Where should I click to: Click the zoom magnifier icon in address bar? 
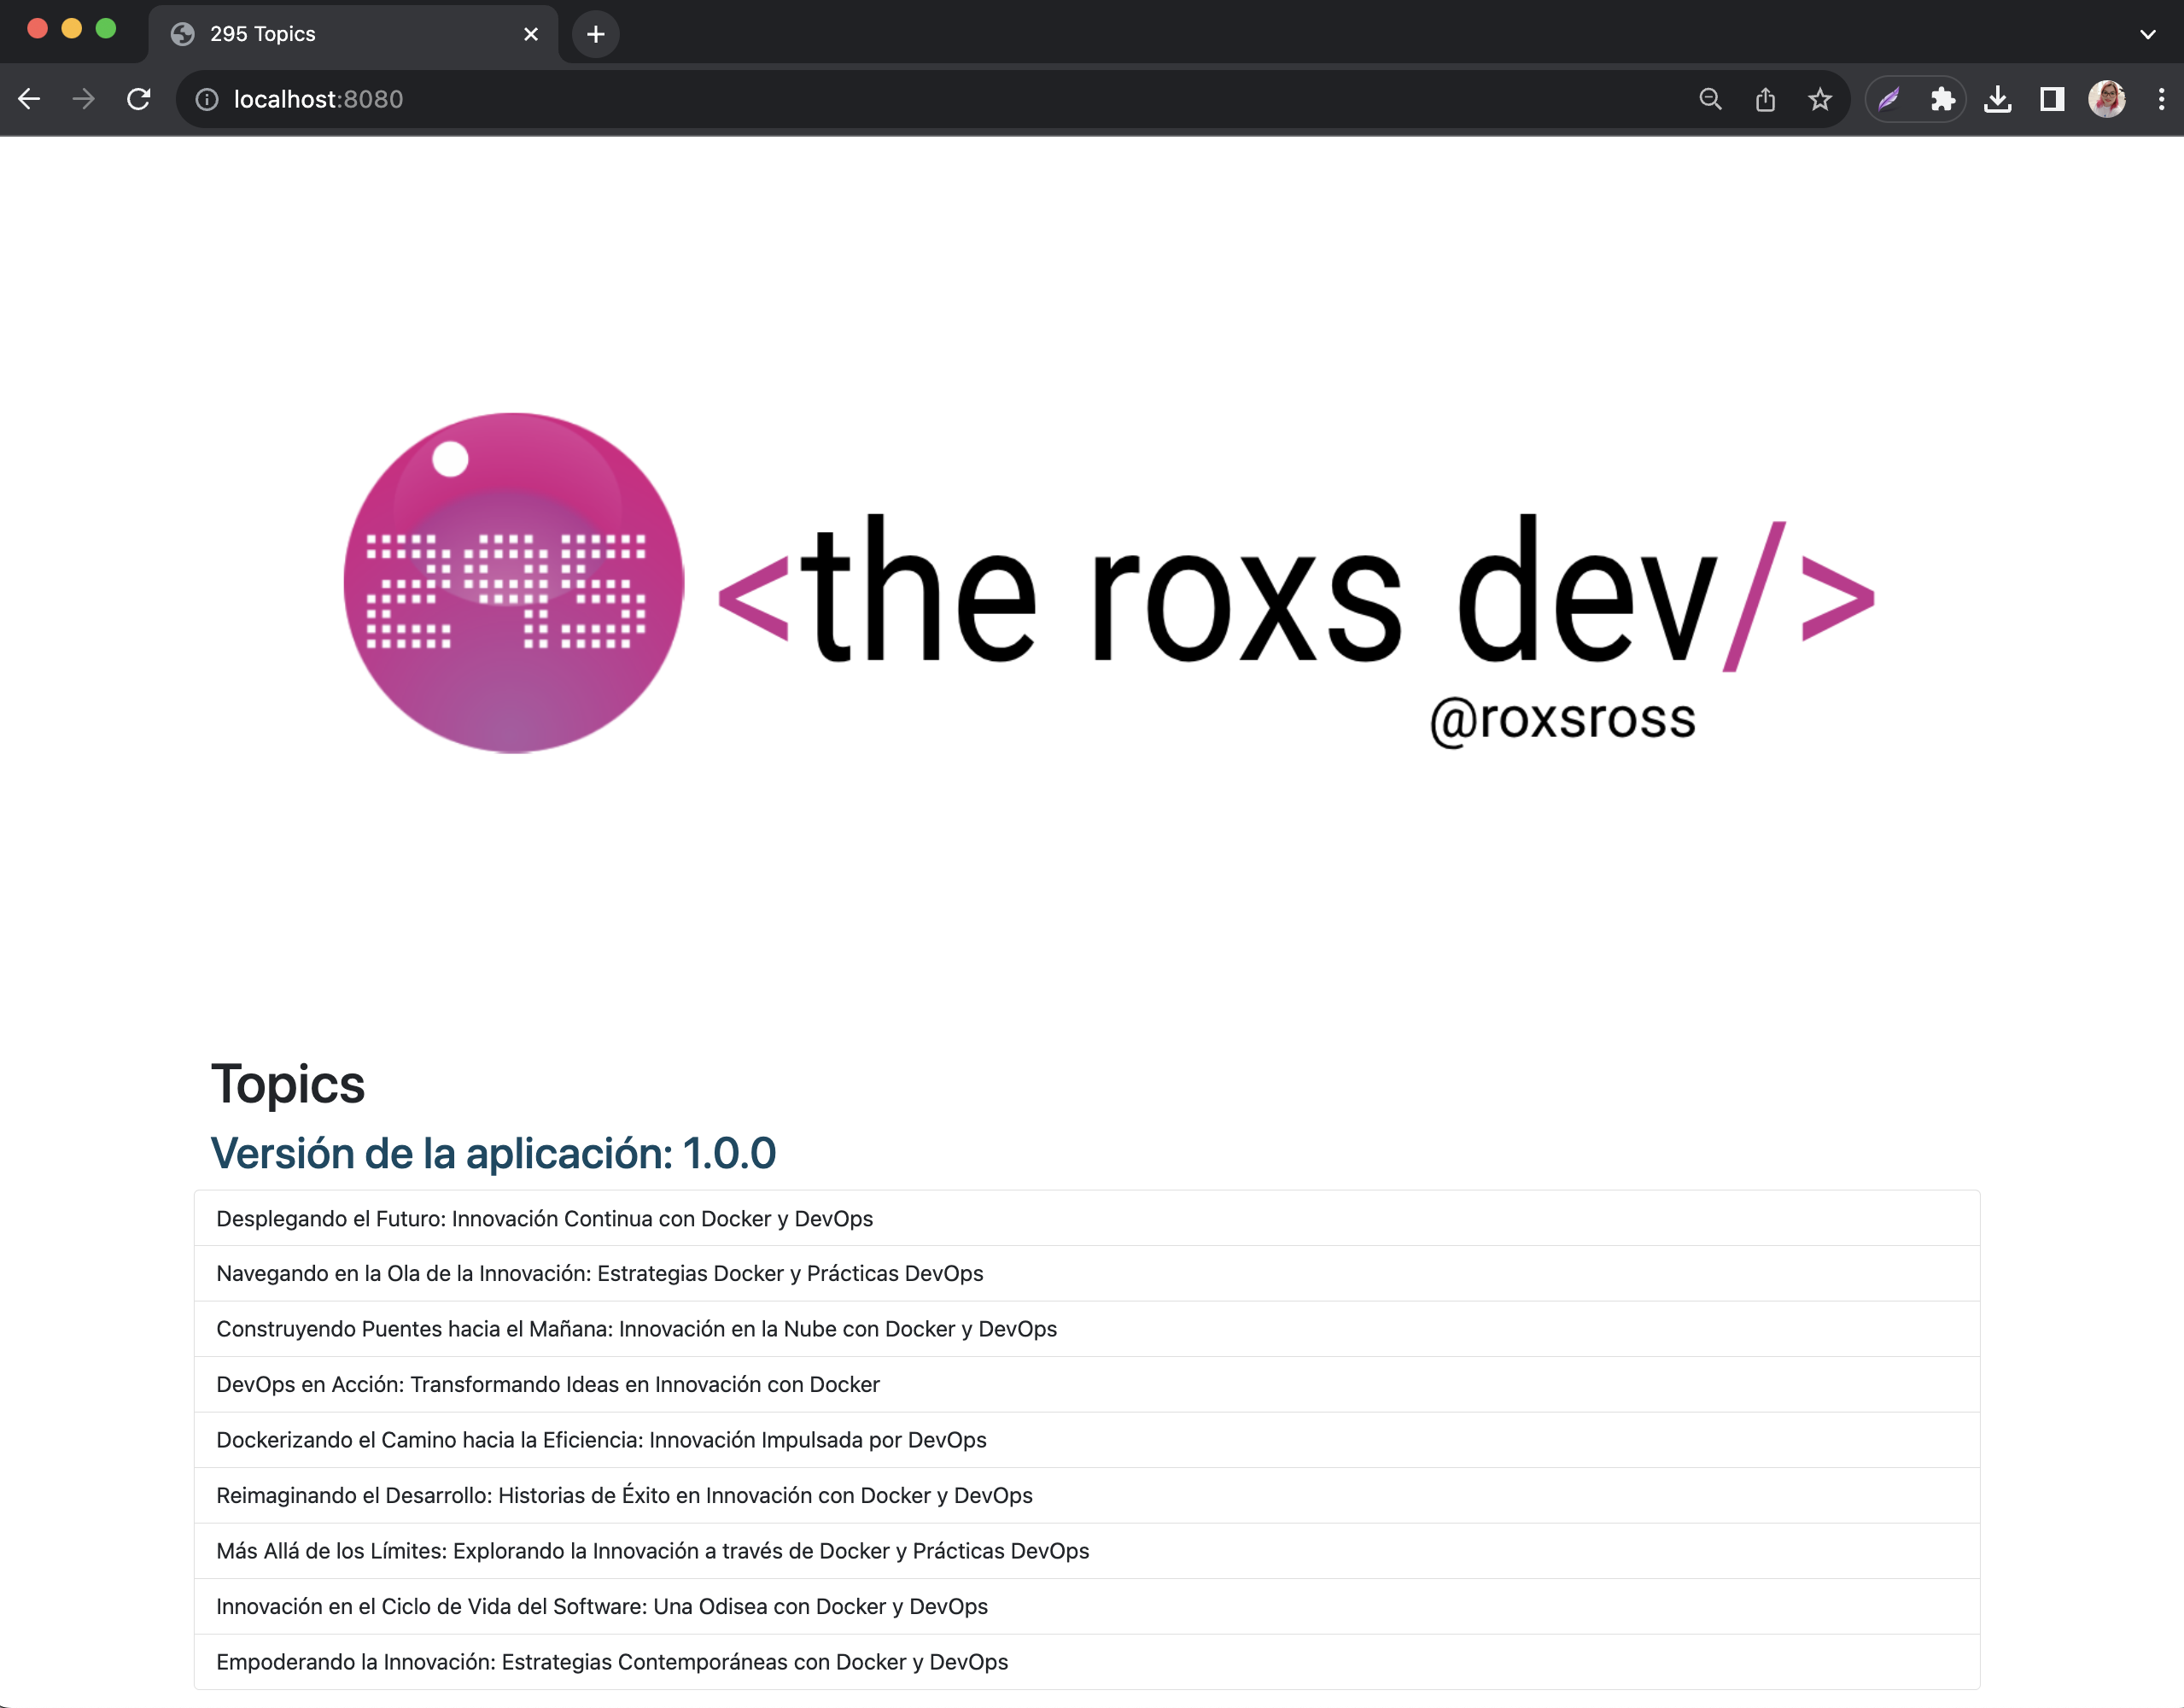click(x=1711, y=99)
